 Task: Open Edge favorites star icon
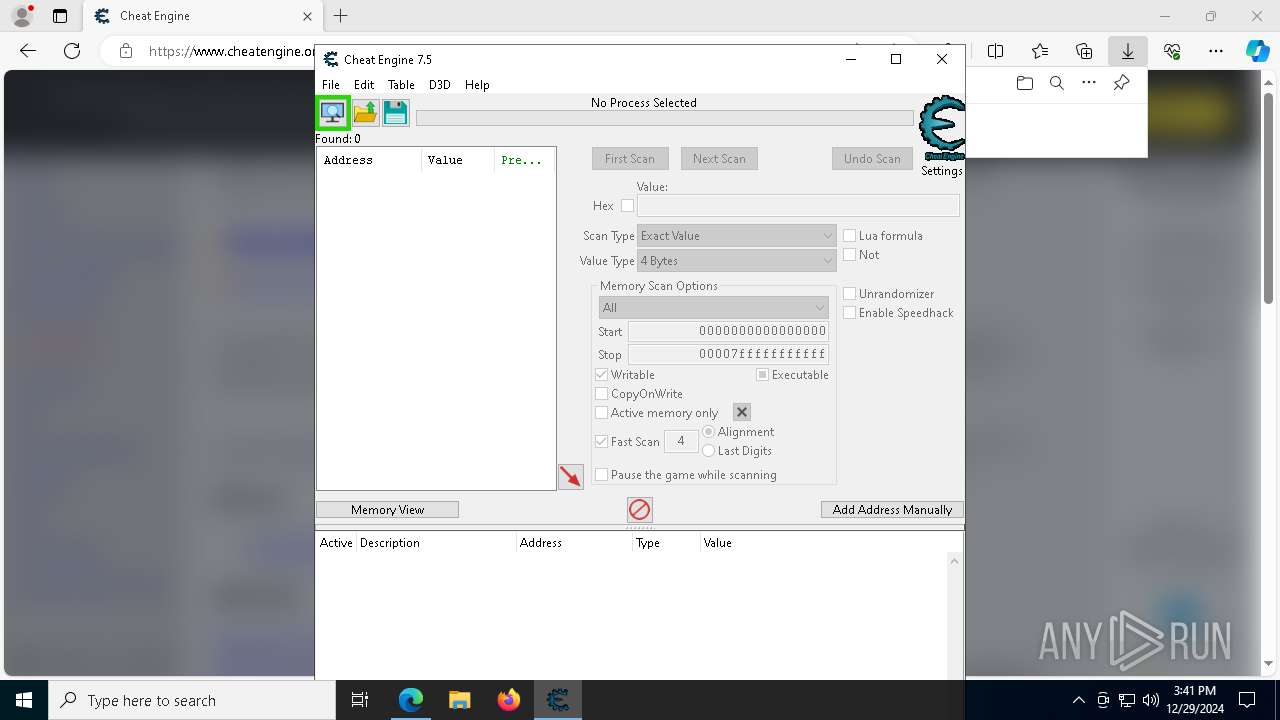1040,51
